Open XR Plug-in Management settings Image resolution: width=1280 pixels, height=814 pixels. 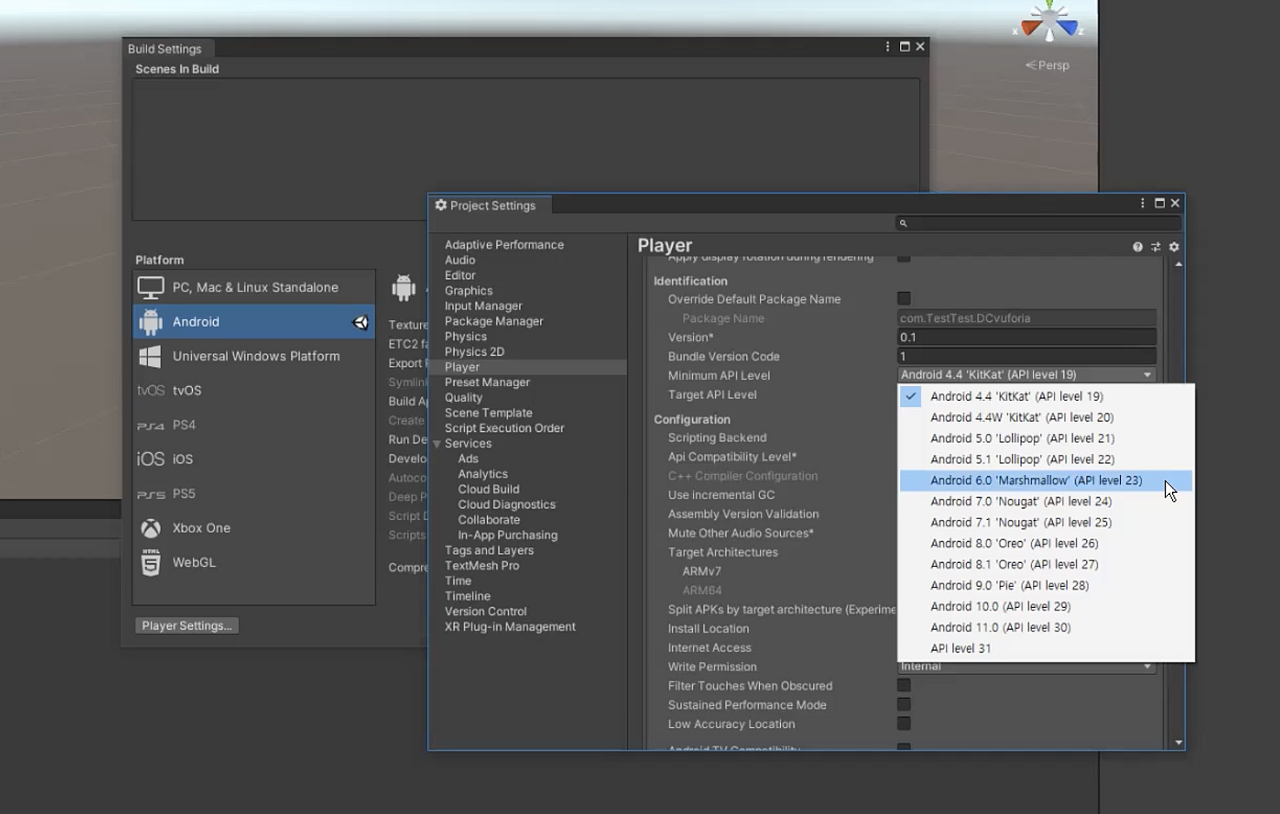(510, 627)
